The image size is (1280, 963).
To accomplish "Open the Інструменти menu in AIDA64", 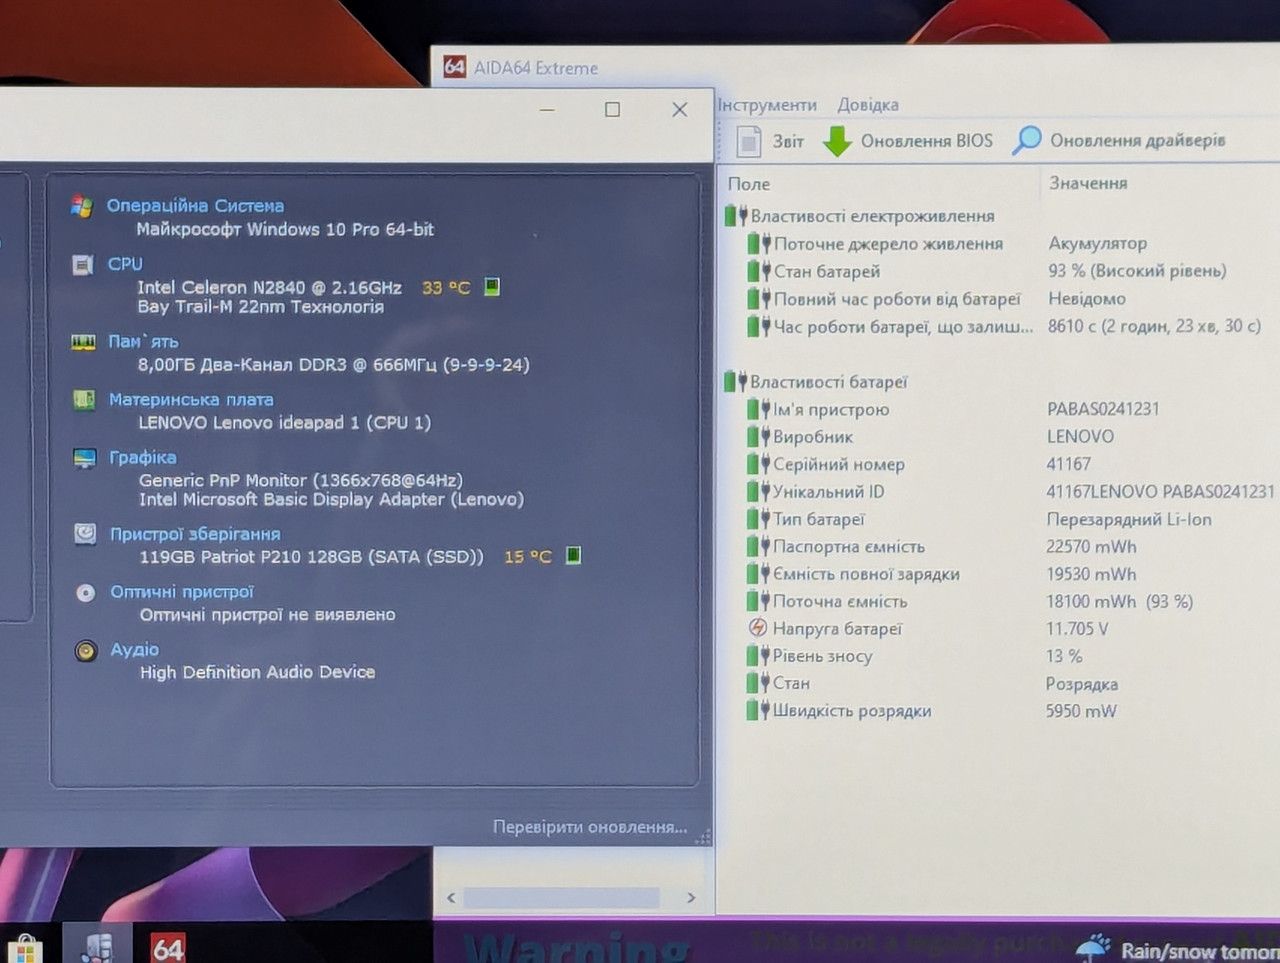I will 767,105.
